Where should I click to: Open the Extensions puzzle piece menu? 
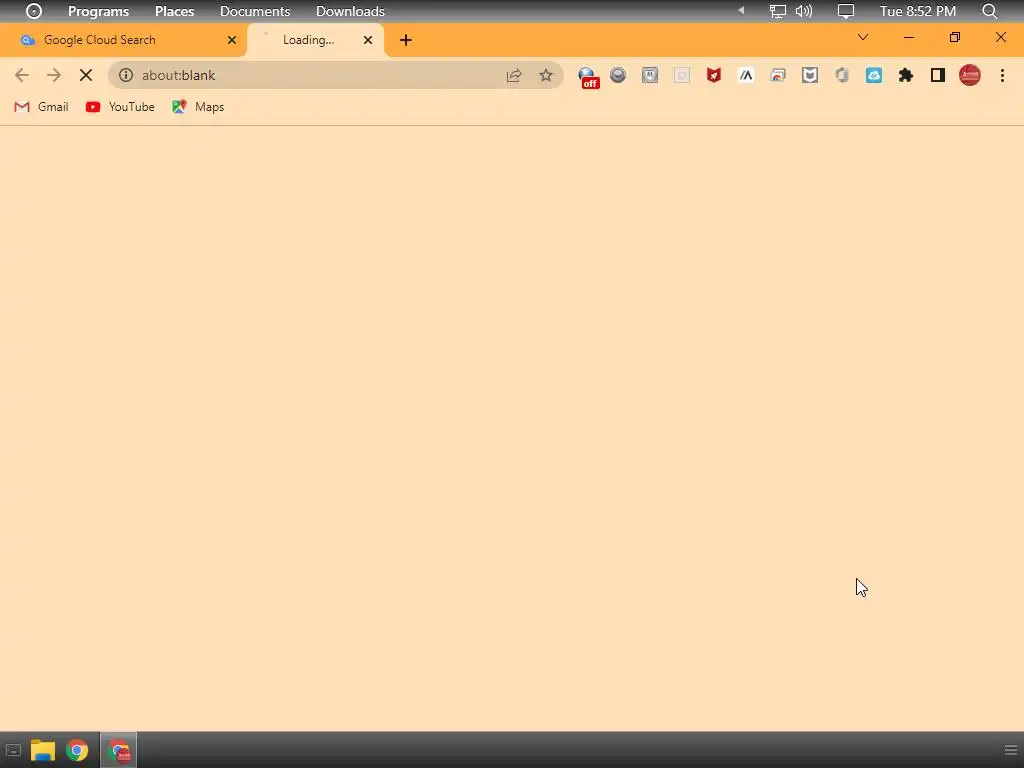tap(906, 75)
